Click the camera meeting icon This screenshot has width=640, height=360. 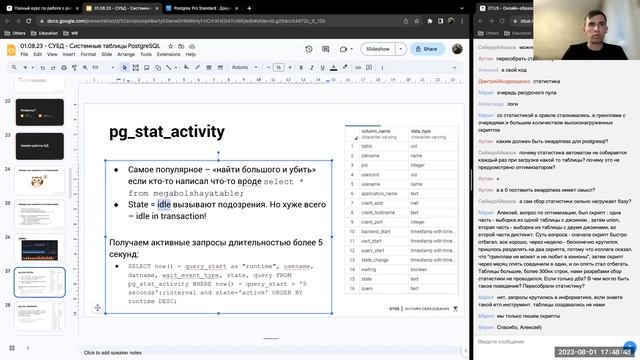[343, 49]
